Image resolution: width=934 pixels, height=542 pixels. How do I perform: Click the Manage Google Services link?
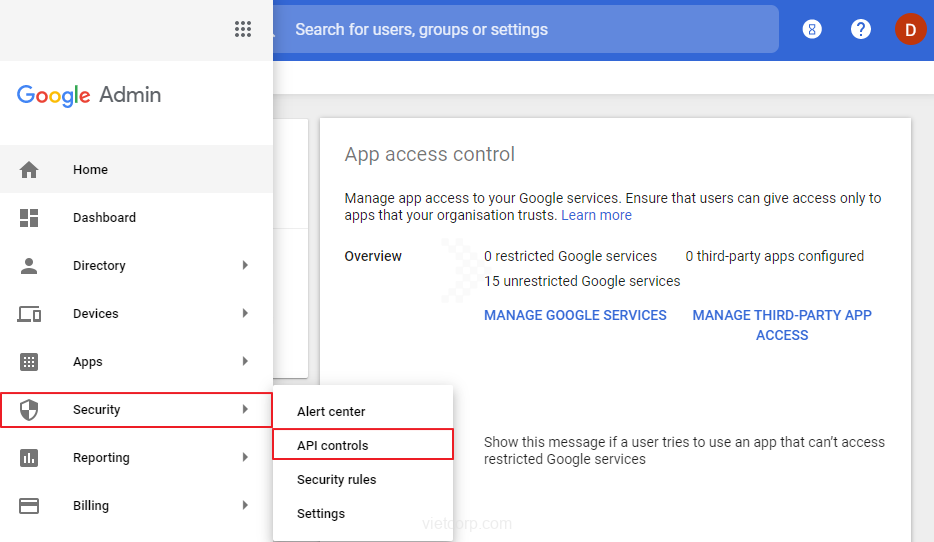tap(575, 315)
